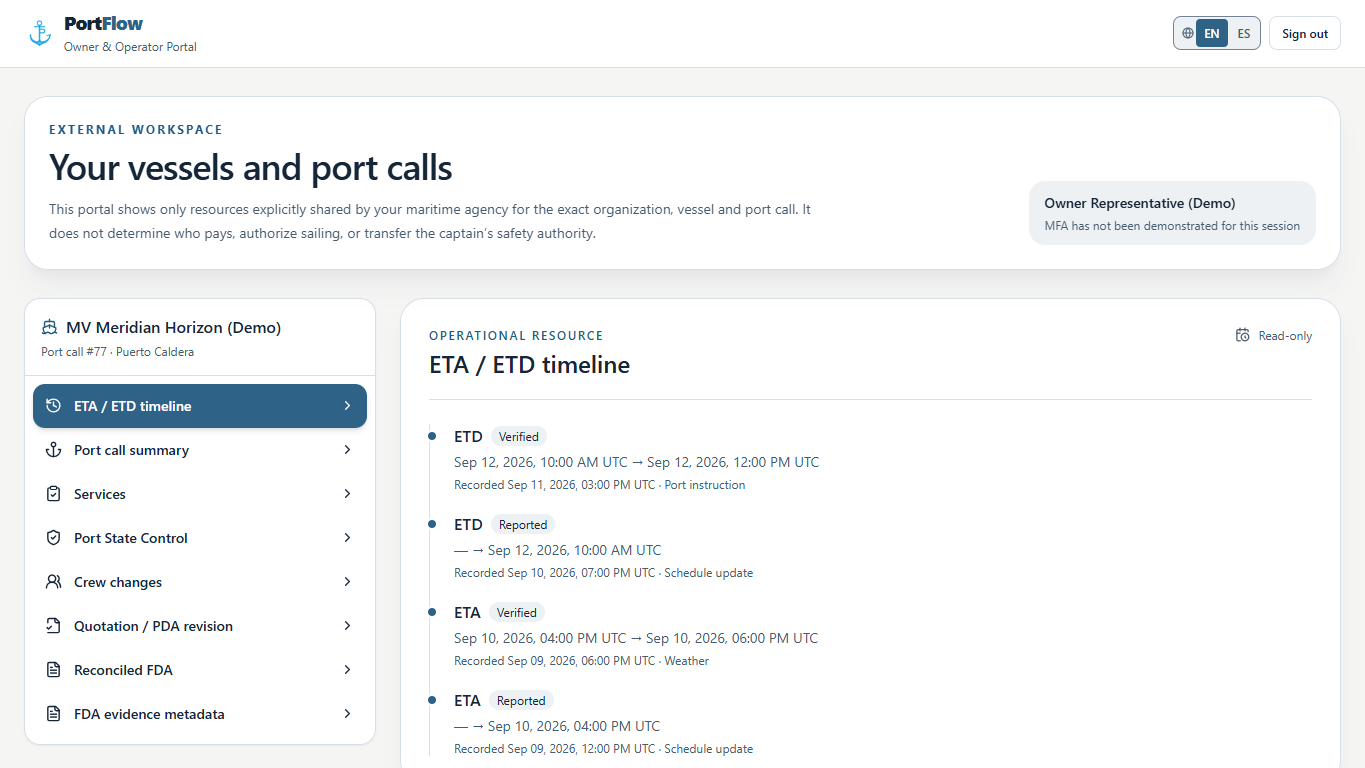Image resolution: width=1365 pixels, height=768 pixels.
Task: Click the Verified badge on the ETD entry
Action: tap(519, 436)
